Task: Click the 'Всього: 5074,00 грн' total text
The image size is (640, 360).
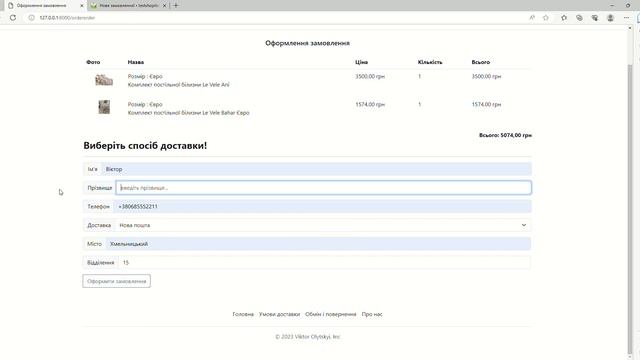Action: [x=505, y=135]
